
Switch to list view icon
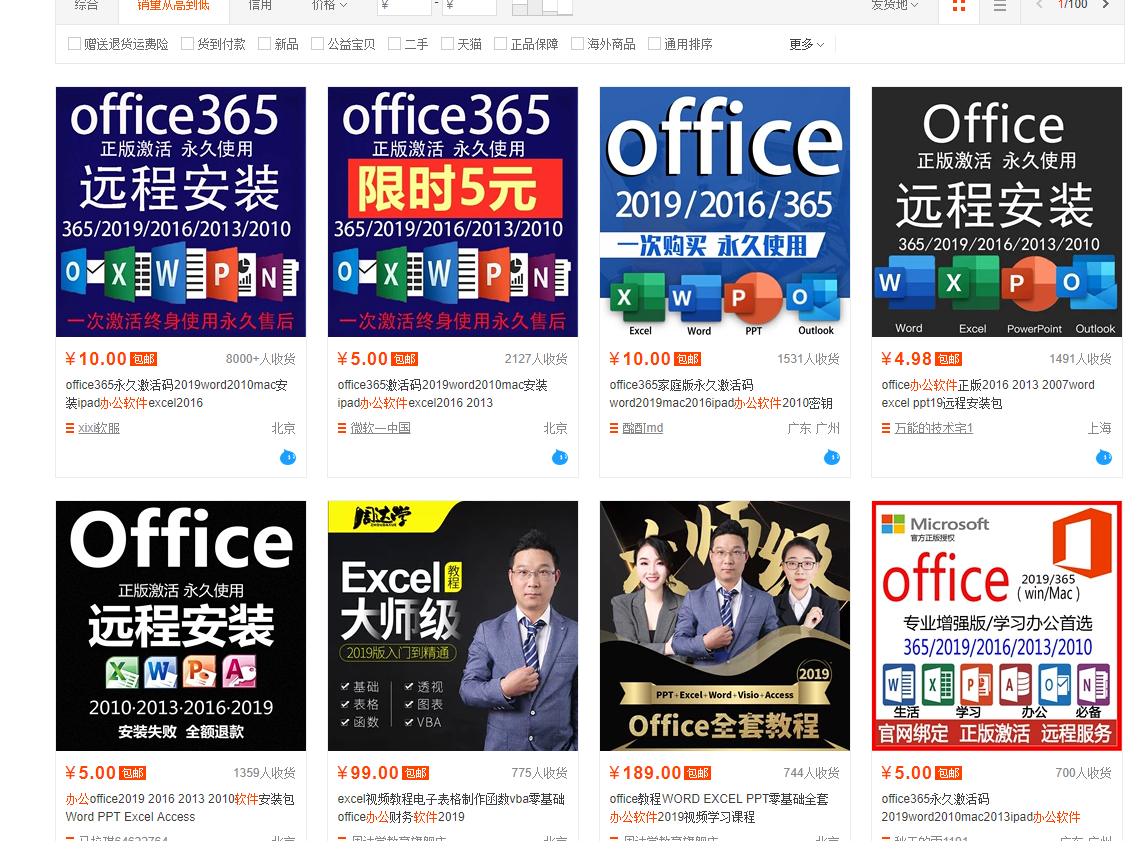pyautogui.click(x=1000, y=5)
